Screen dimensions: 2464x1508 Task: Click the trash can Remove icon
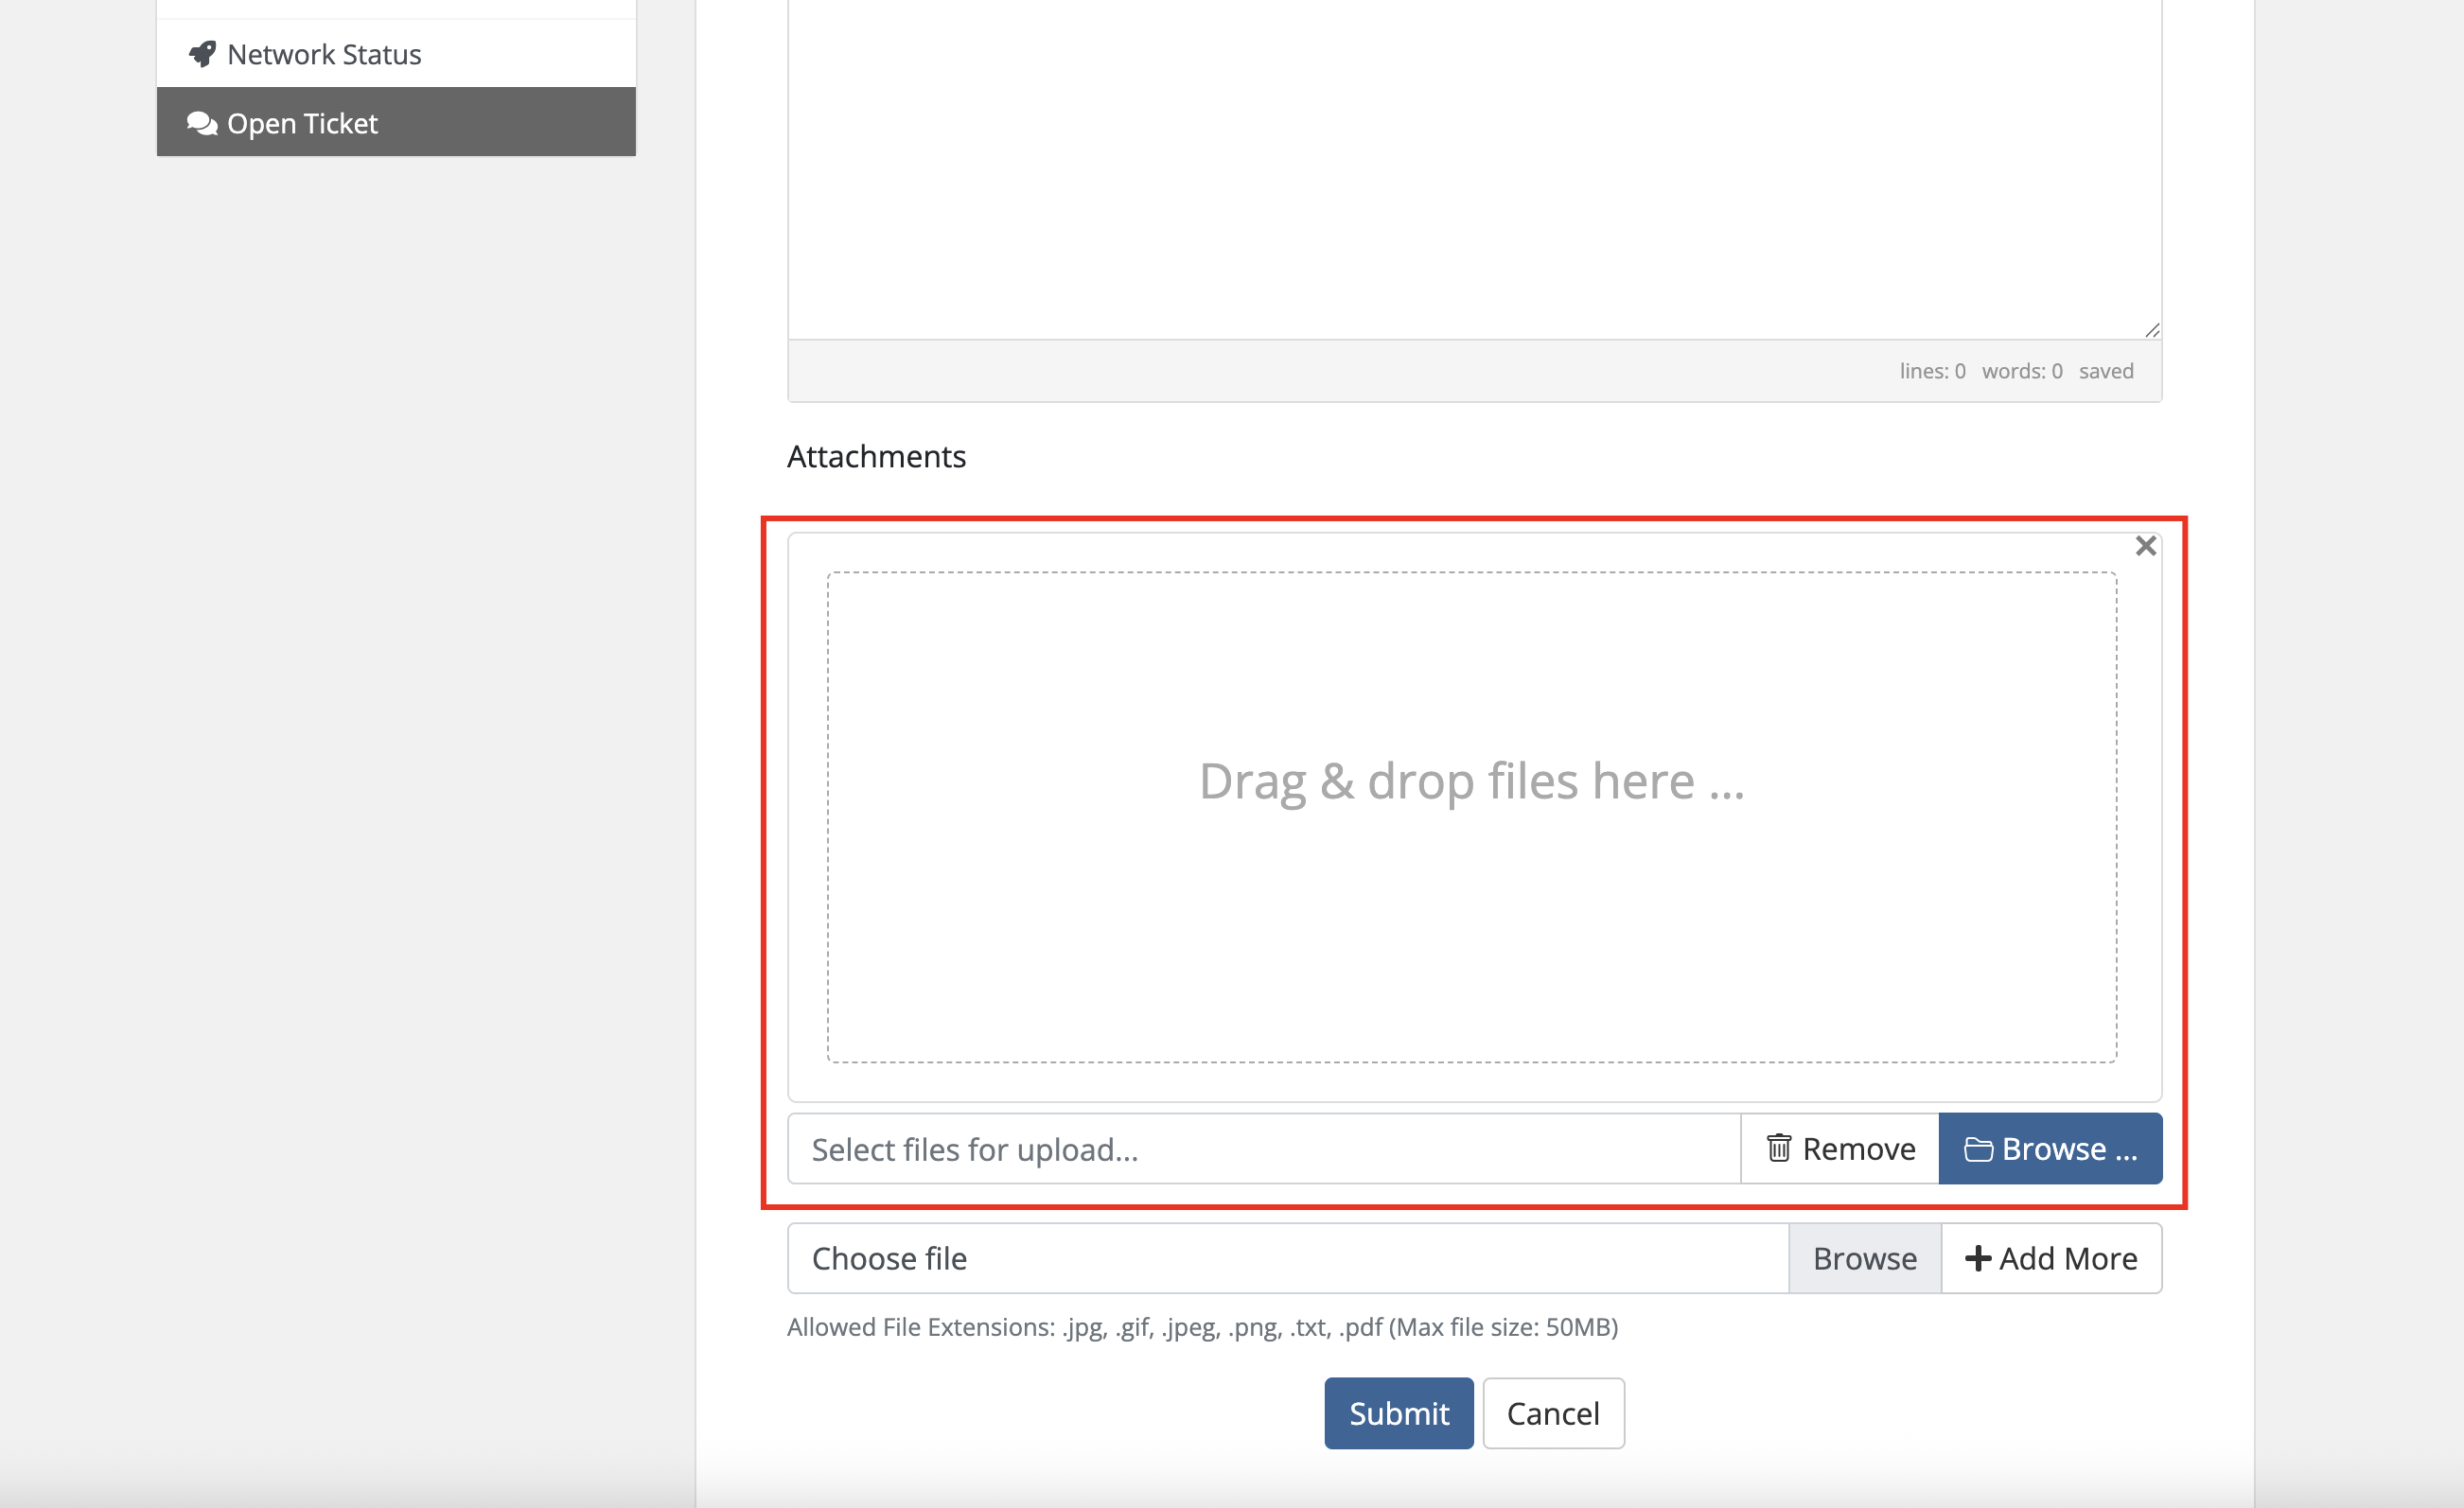click(x=1778, y=1148)
